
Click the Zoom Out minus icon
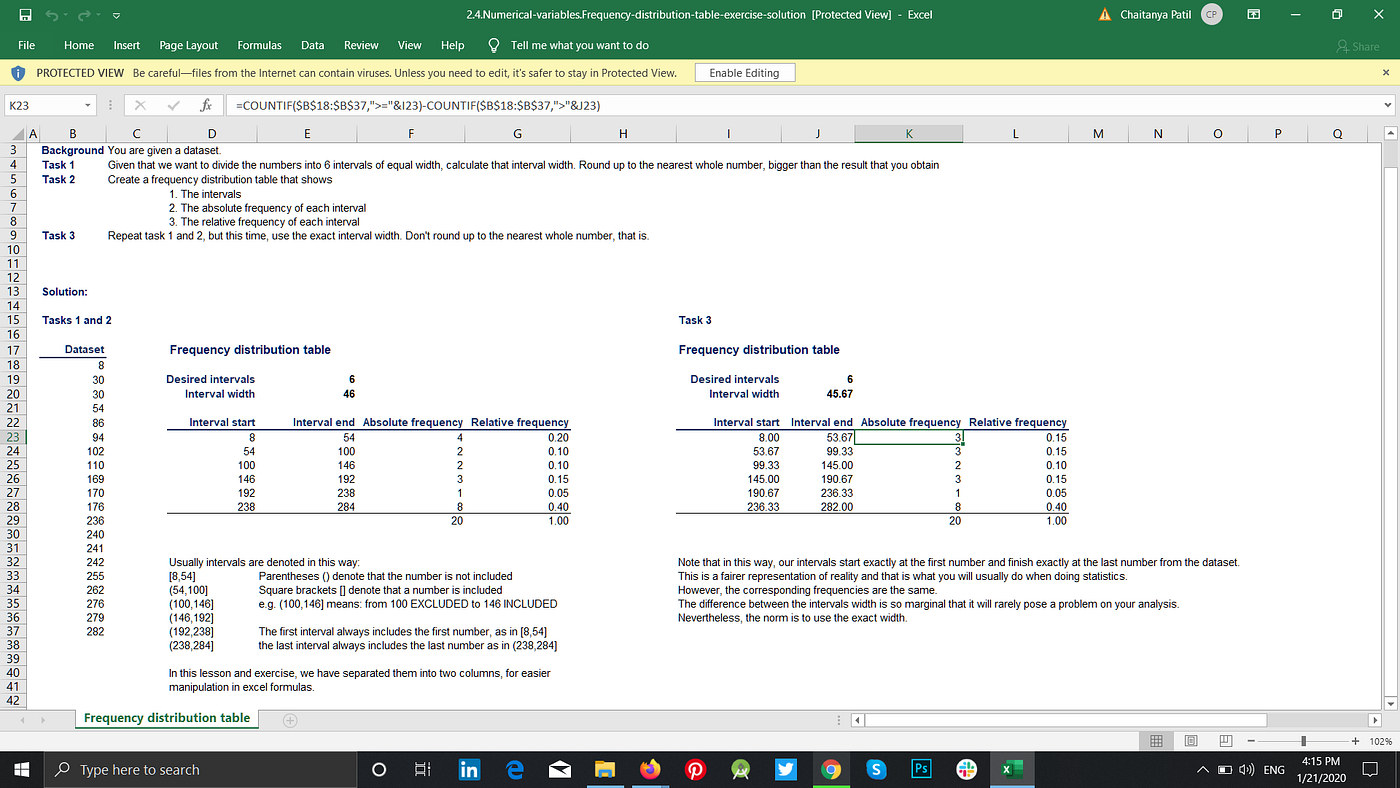point(1252,740)
